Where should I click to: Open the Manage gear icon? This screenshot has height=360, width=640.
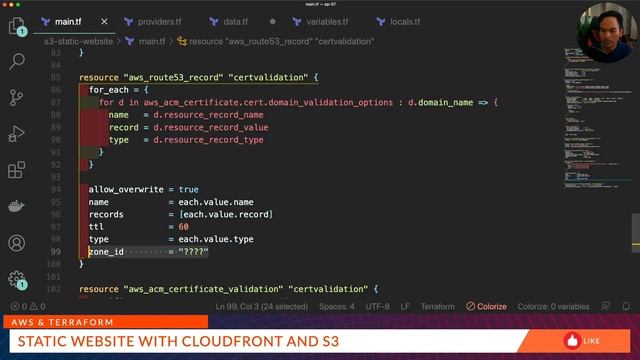point(16,279)
